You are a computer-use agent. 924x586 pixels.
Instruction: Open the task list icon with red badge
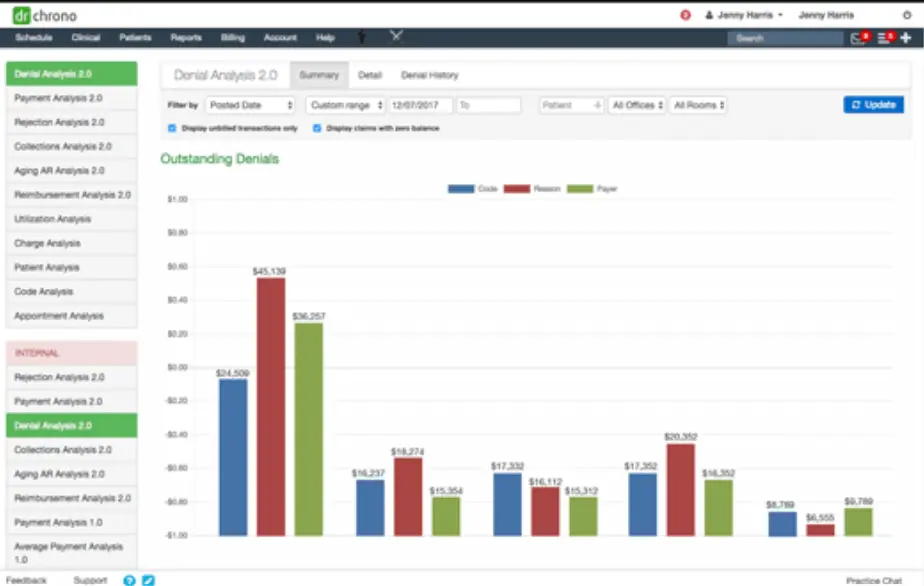[881, 37]
